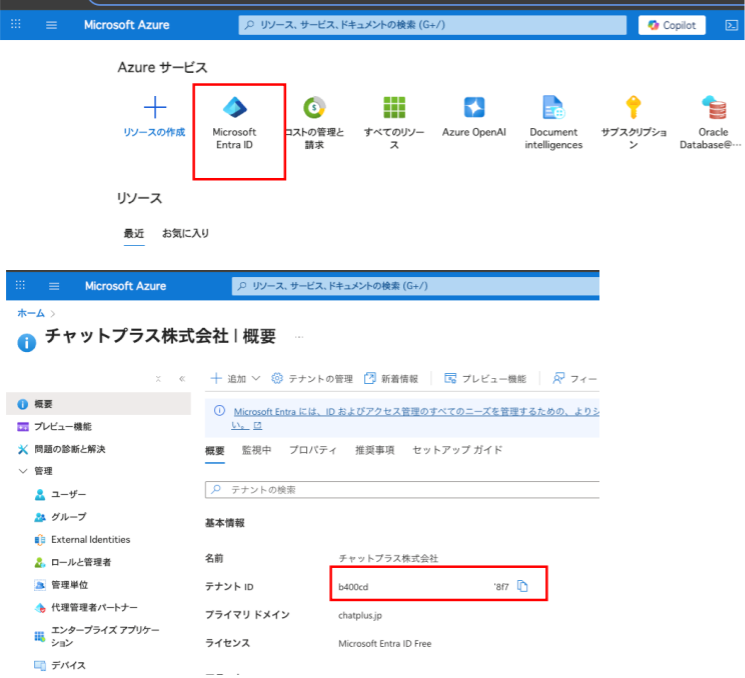The image size is (745, 678).
Task: Switch to the セットアップ ガイド tab
Action: coord(457,450)
